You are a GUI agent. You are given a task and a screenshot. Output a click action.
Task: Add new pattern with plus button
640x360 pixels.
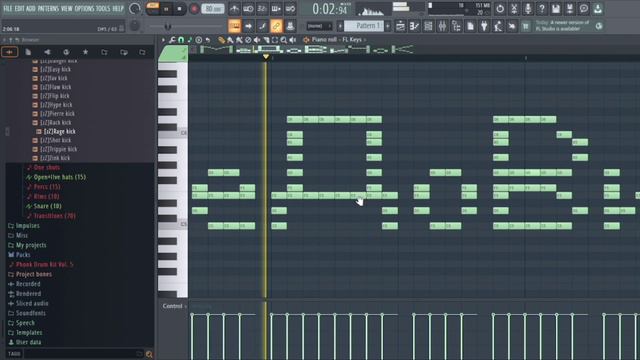click(x=387, y=26)
